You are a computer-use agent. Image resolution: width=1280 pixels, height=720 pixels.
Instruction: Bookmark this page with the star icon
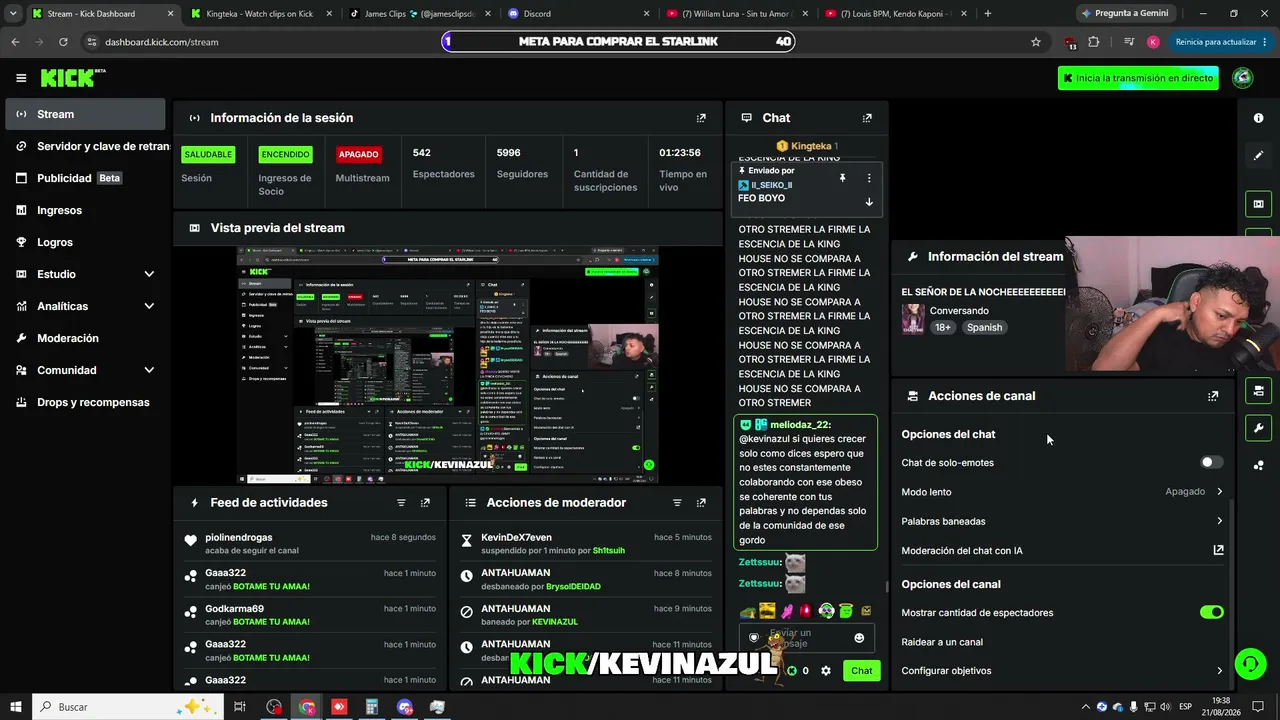tap(1036, 42)
